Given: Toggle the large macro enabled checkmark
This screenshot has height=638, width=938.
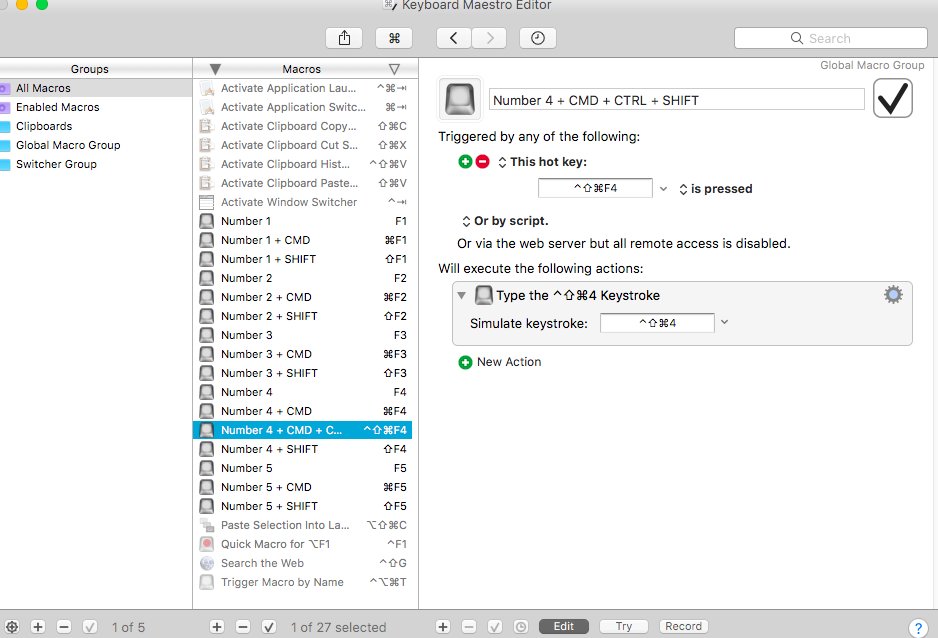Looking at the screenshot, I should (893, 98).
